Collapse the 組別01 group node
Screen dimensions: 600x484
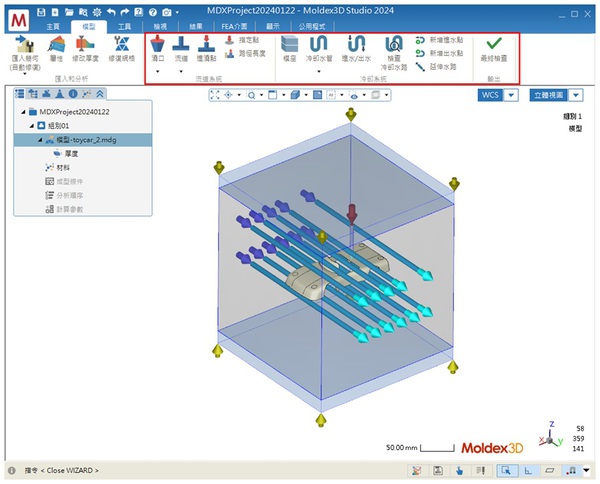pos(32,126)
